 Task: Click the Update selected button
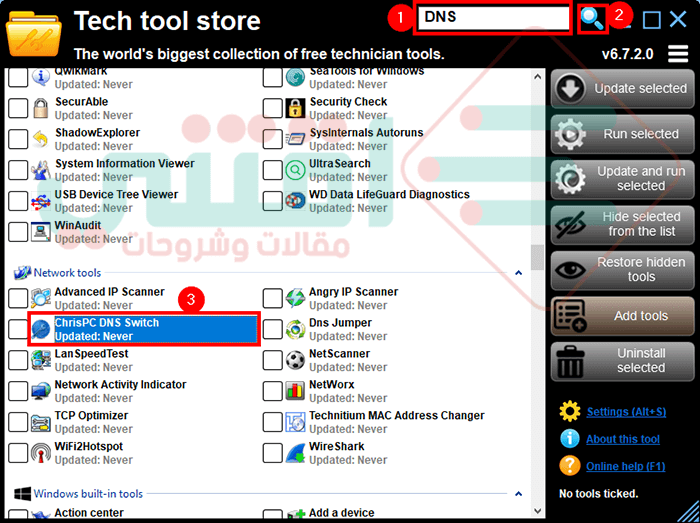click(x=623, y=88)
